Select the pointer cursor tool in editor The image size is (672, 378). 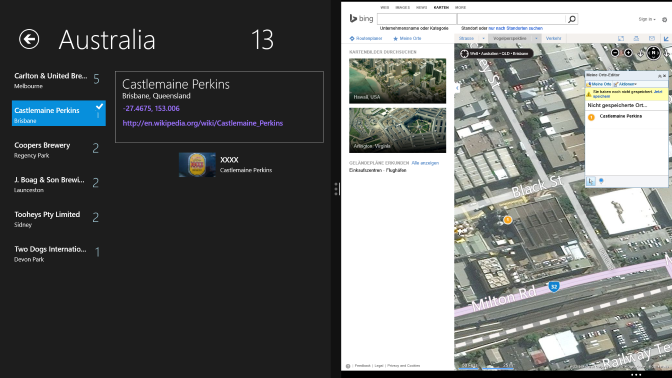591,181
